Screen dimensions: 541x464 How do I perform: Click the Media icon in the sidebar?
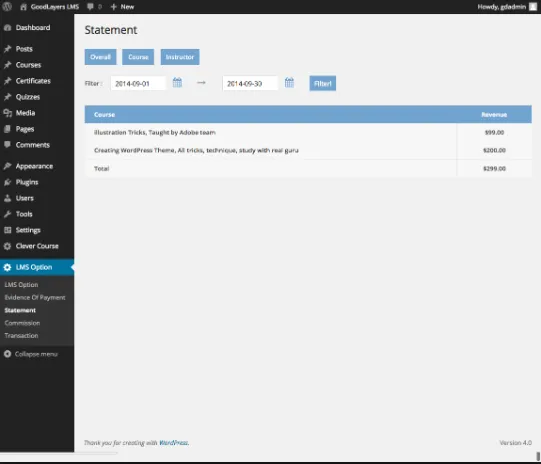click(x=8, y=113)
